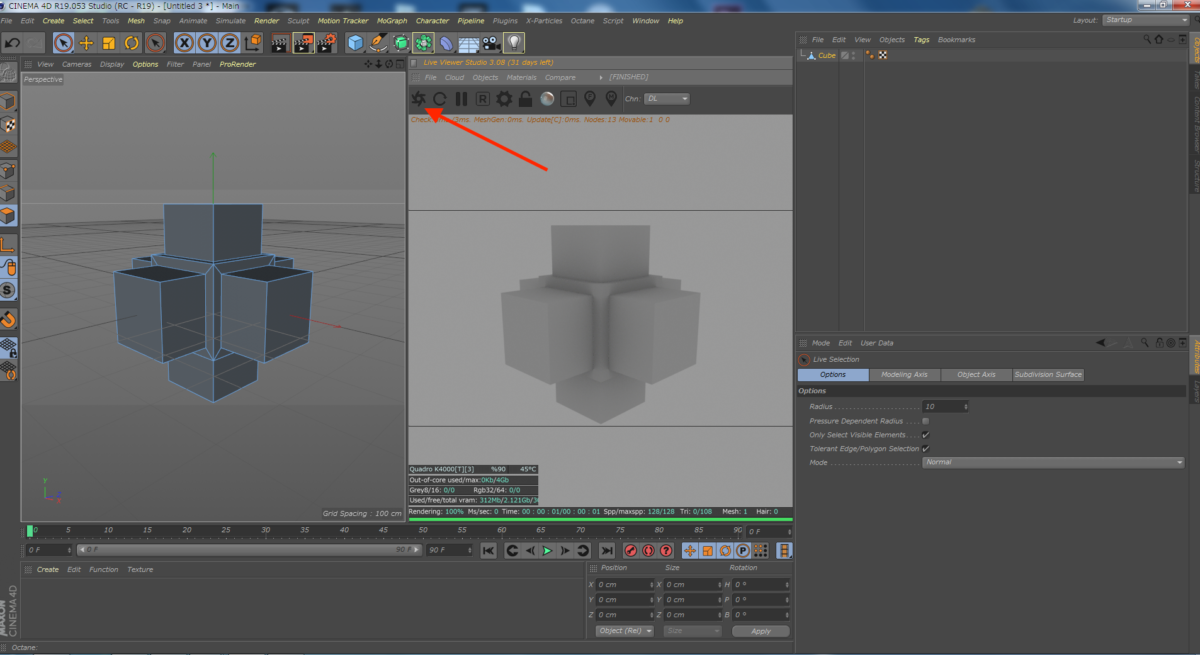Click the spline Pen tool icon
This screenshot has height=655, width=1200.
click(378, 42)
